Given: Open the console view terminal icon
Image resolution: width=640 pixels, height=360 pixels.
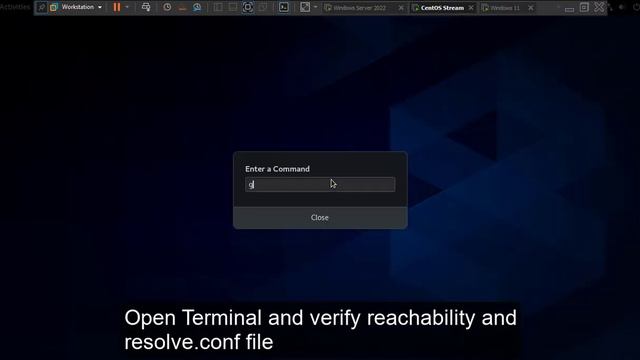Looking at the screenshot, I should tap(284, 7).
